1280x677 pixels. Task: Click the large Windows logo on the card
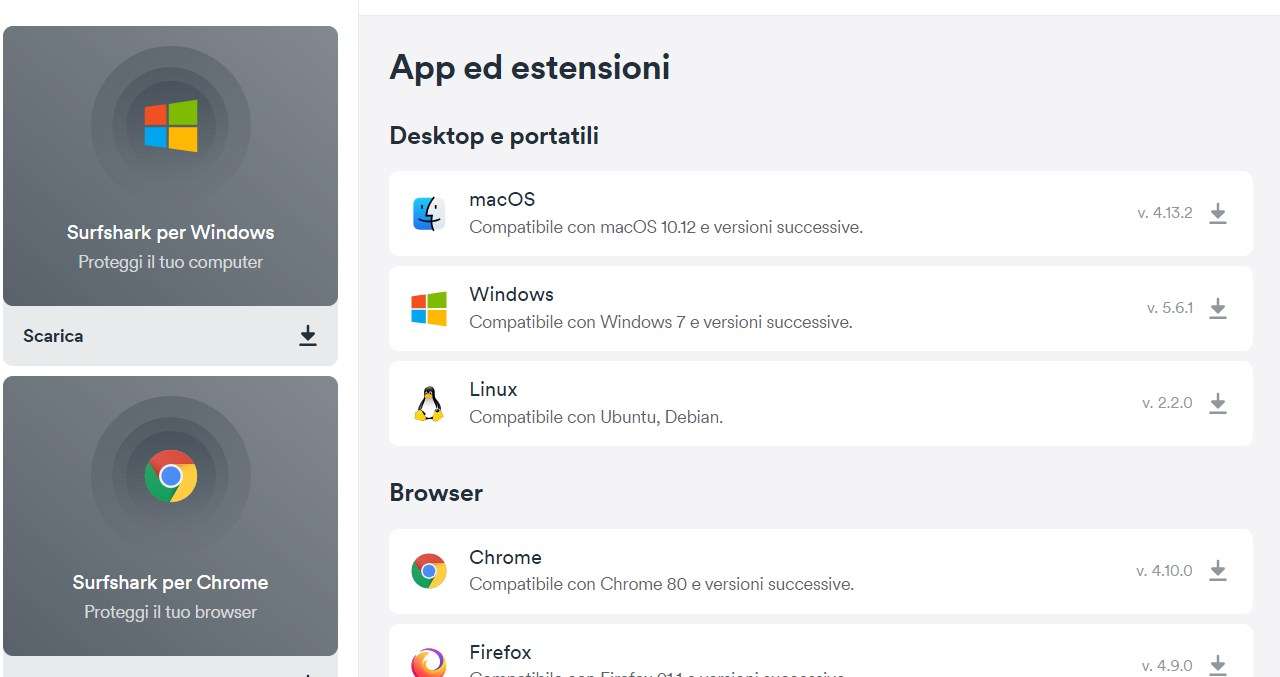pyautogui.click(x=171, y=126)
